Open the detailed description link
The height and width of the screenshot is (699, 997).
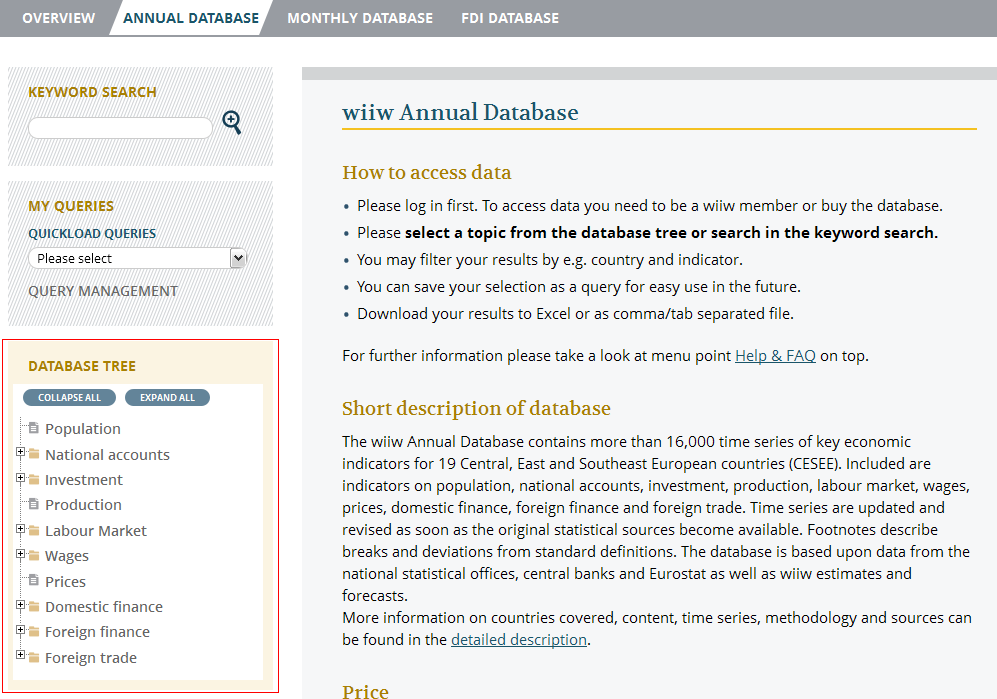pyautogui.click(x=518, y=639)
